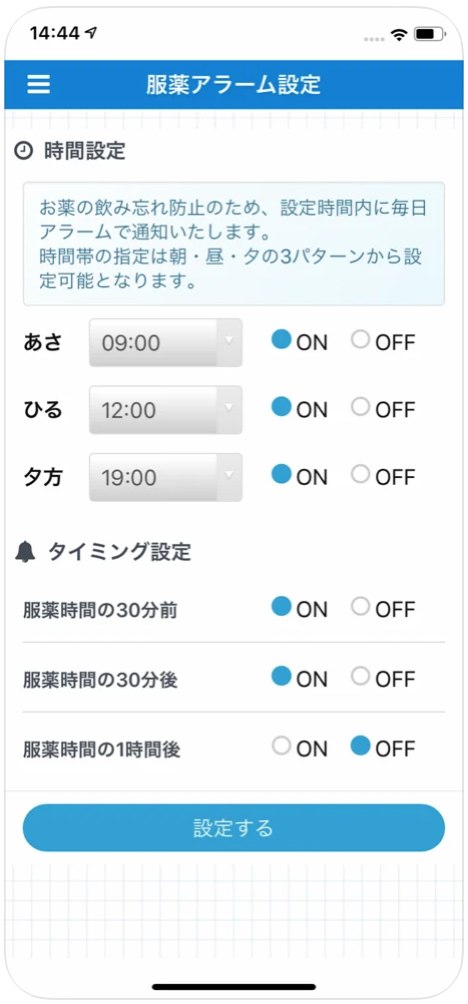
Task: Open the hamburger menu icon
Action: (38, 85)
